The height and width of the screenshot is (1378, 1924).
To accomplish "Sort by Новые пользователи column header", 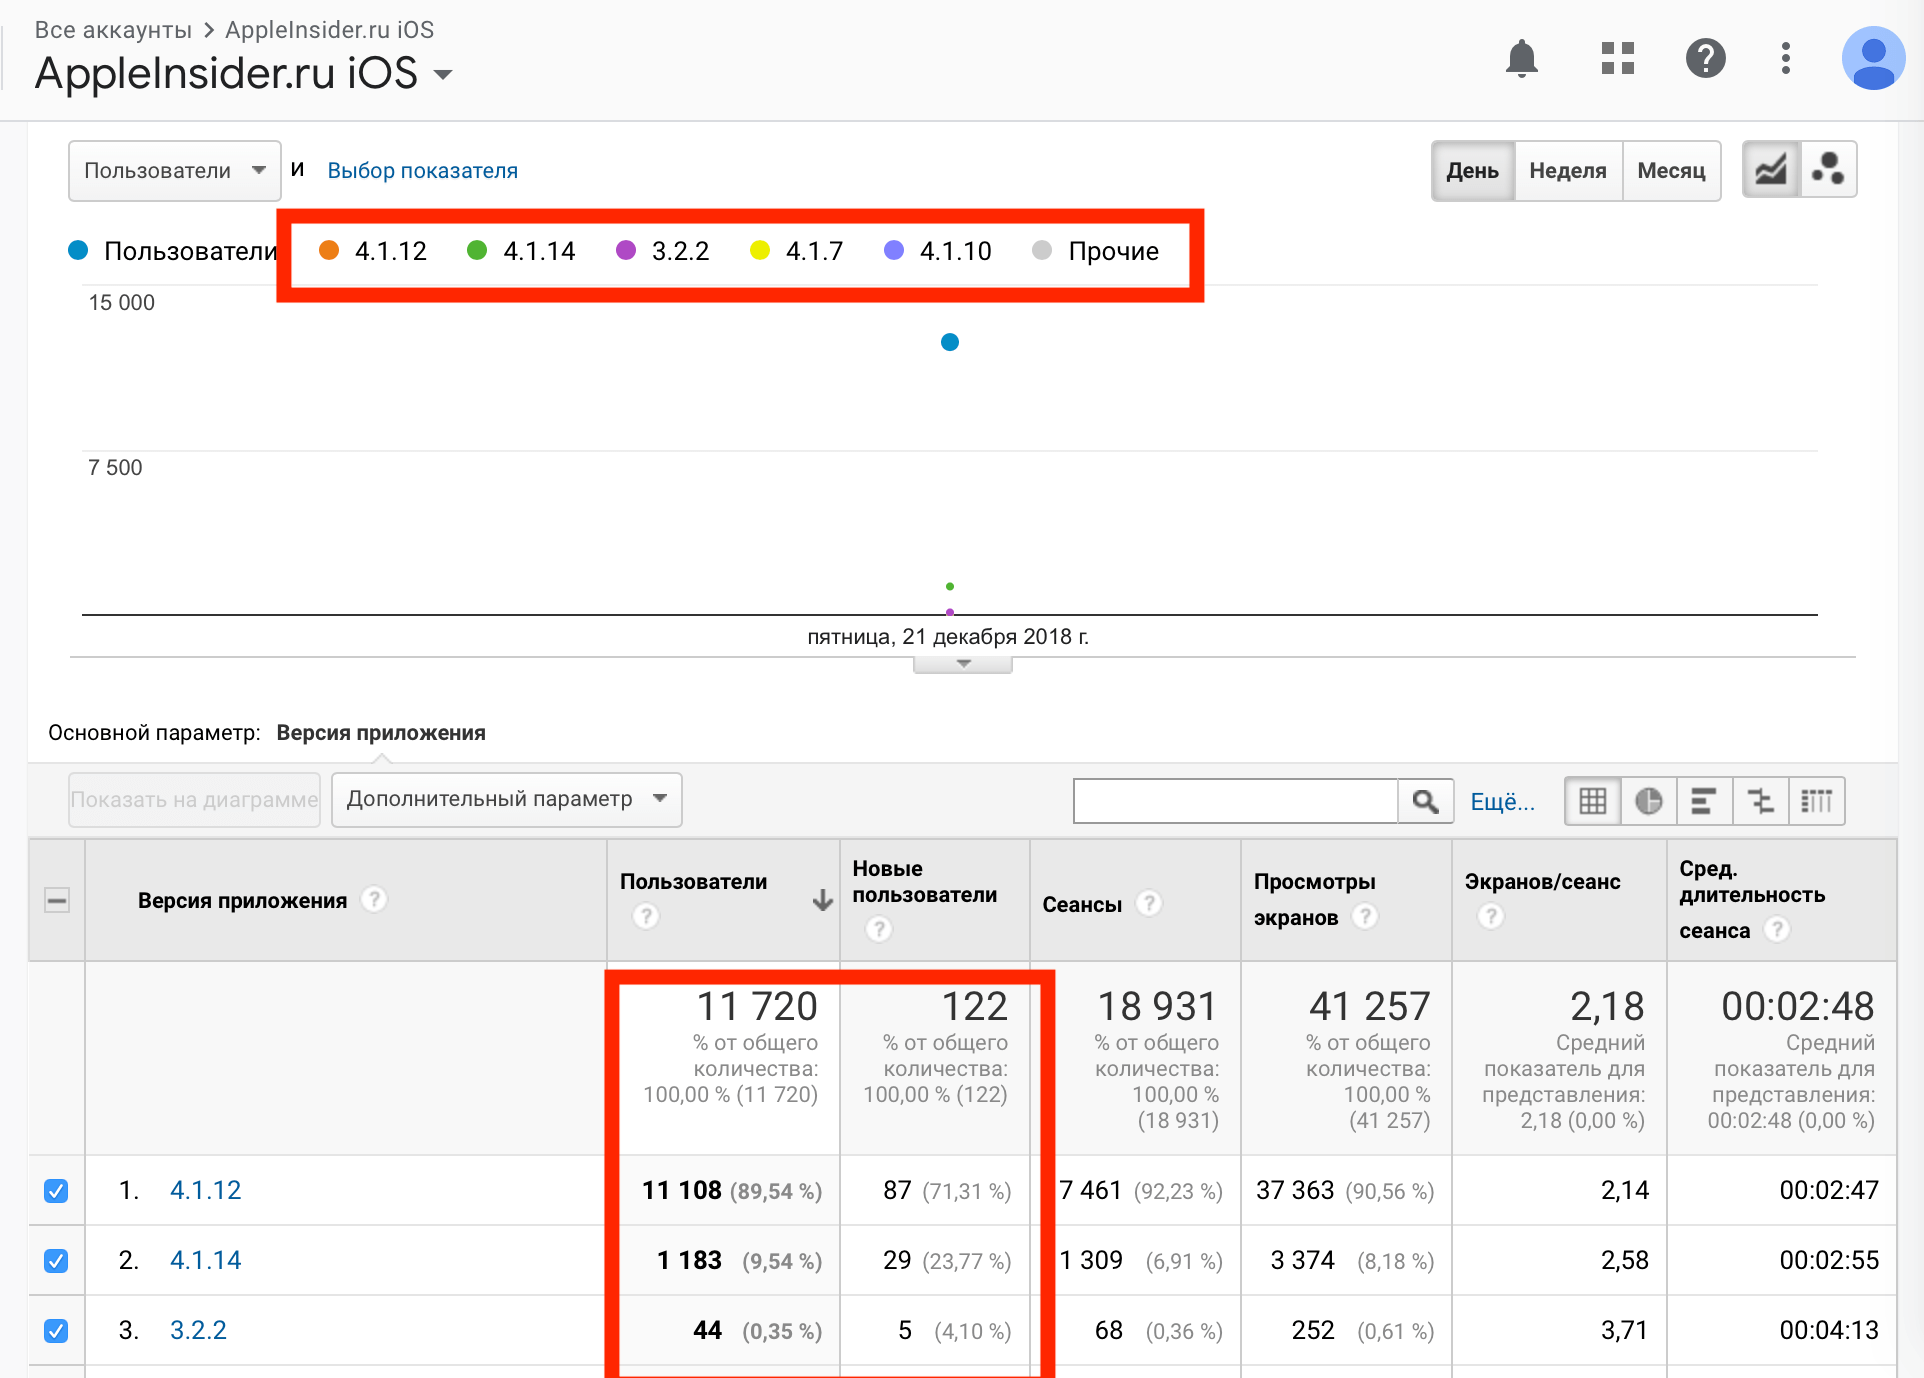I will tap(924, 882).
